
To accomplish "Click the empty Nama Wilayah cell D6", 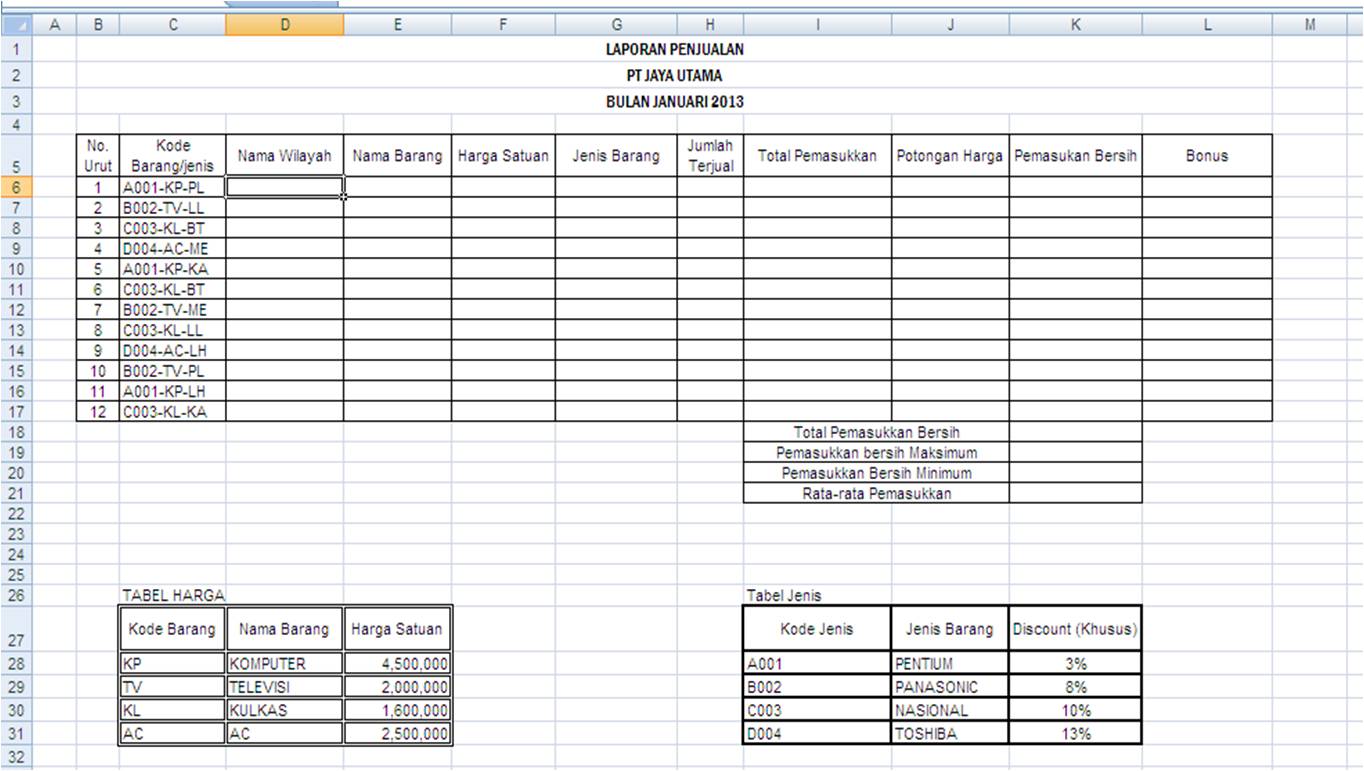I will point(285,187).
